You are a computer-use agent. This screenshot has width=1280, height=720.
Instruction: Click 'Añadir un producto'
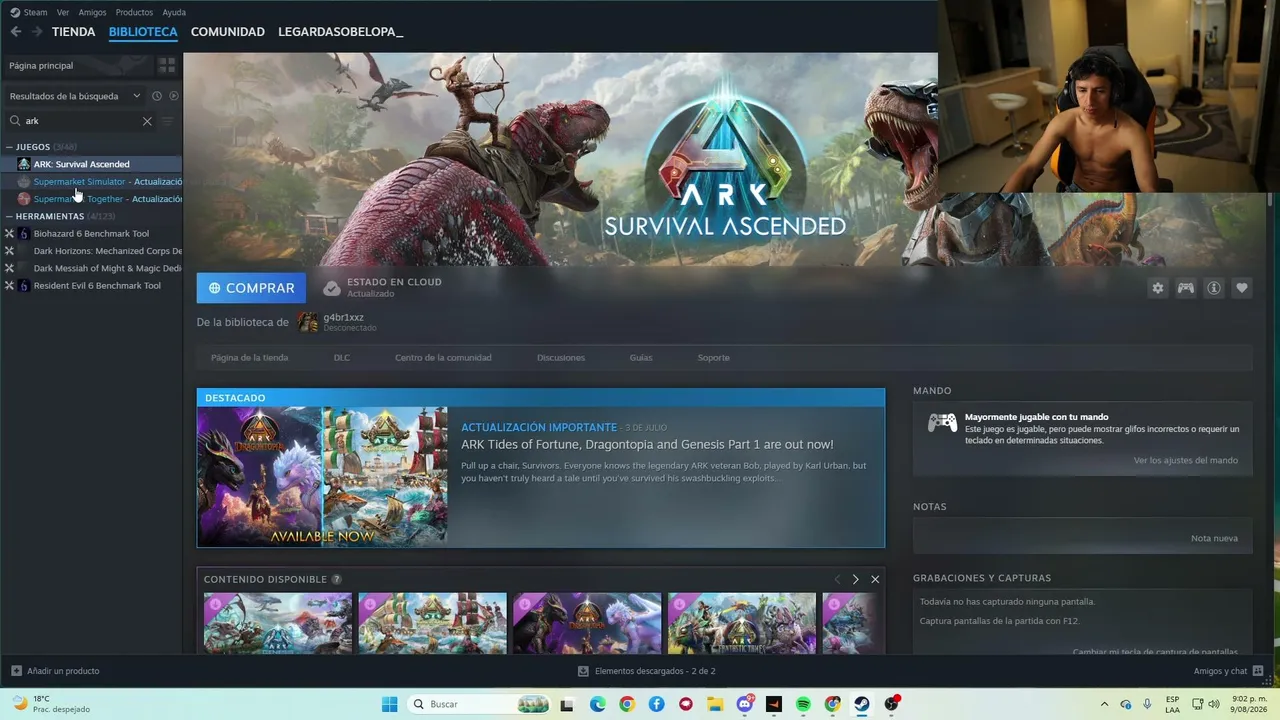pos(55,671)
